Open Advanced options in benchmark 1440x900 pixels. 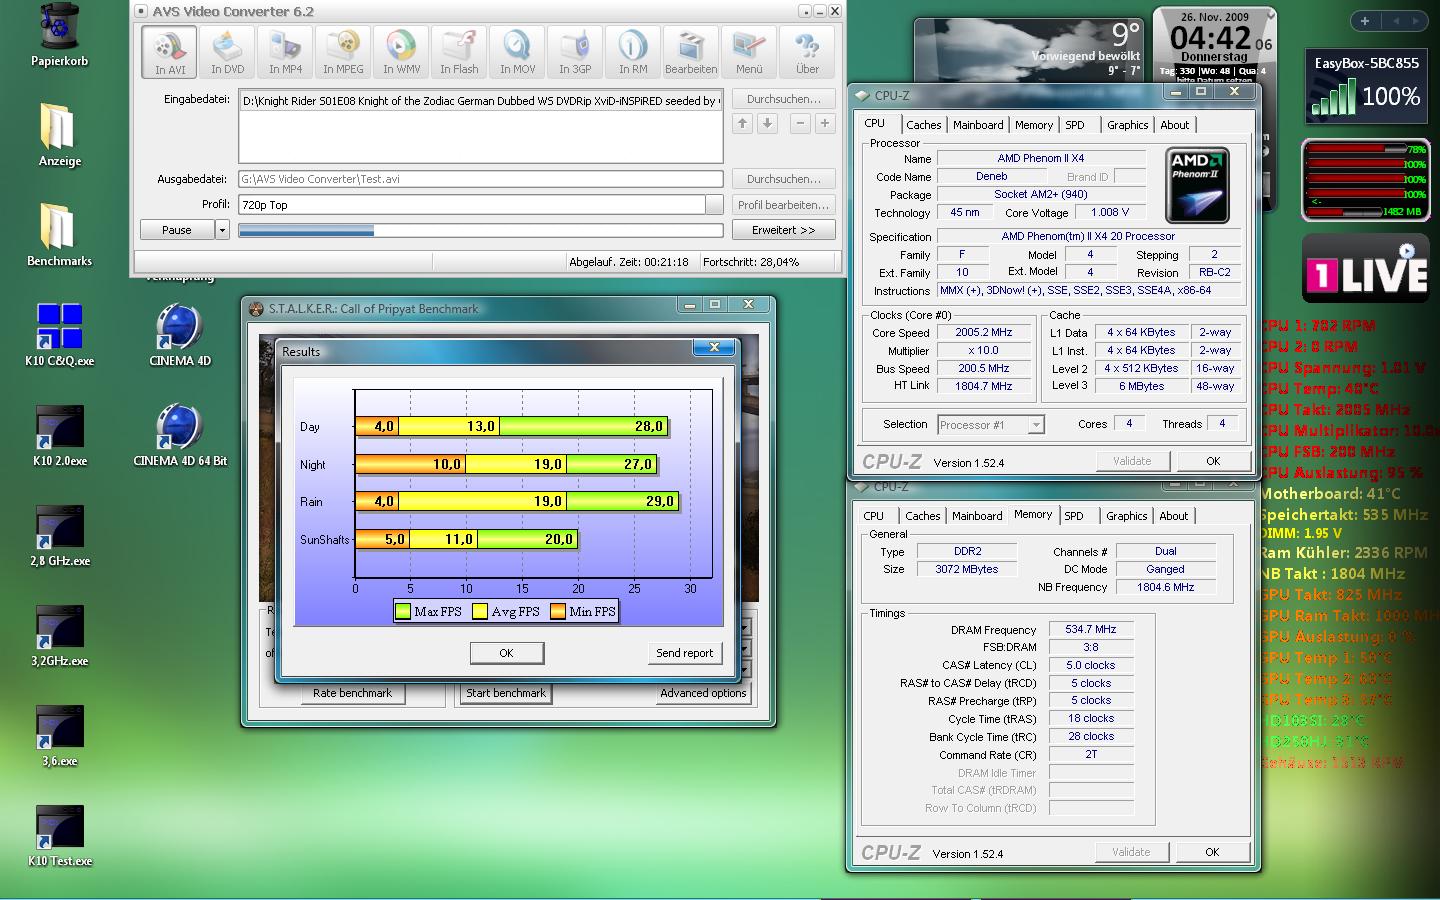point(703,693)
